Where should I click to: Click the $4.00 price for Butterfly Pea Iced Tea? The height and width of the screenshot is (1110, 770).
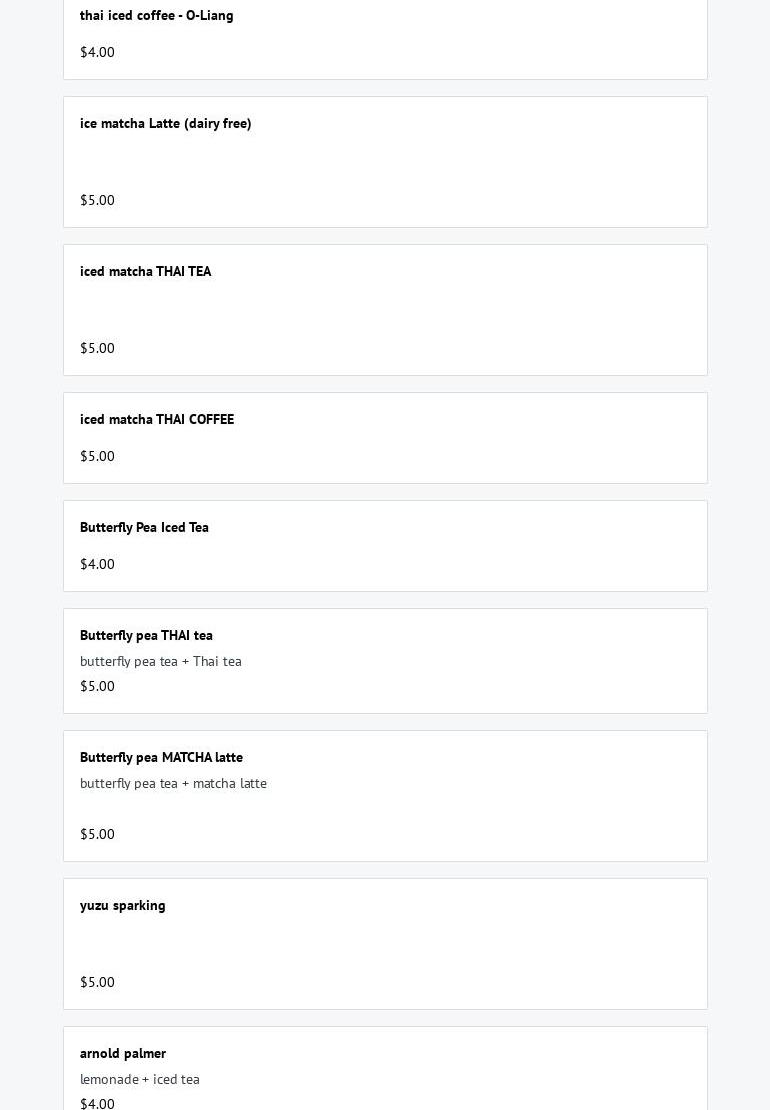(97, 563)
